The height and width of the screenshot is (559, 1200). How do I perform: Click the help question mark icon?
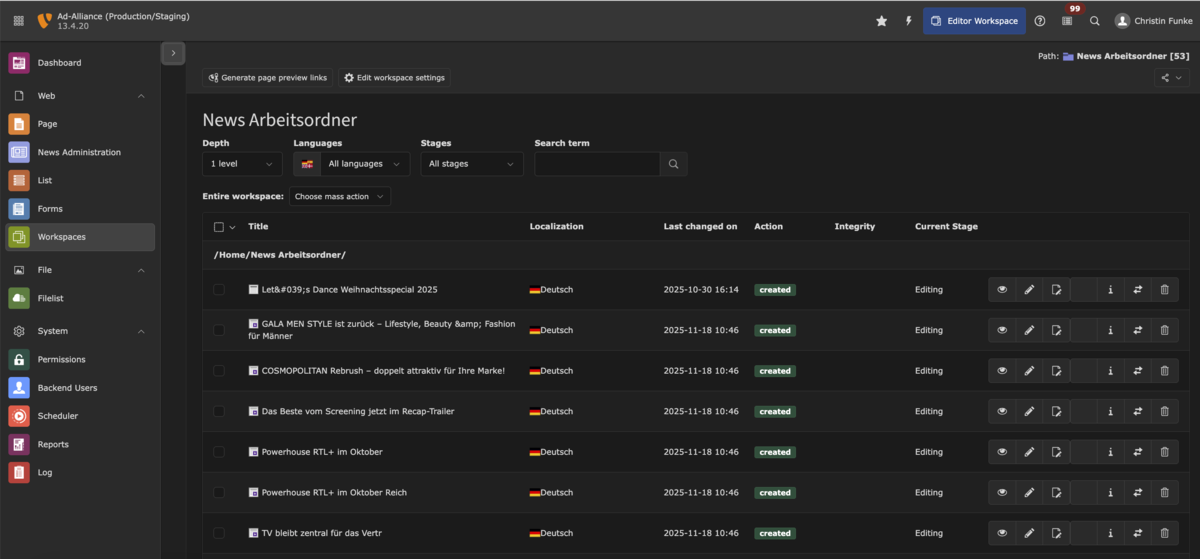tap(1040, 21)
